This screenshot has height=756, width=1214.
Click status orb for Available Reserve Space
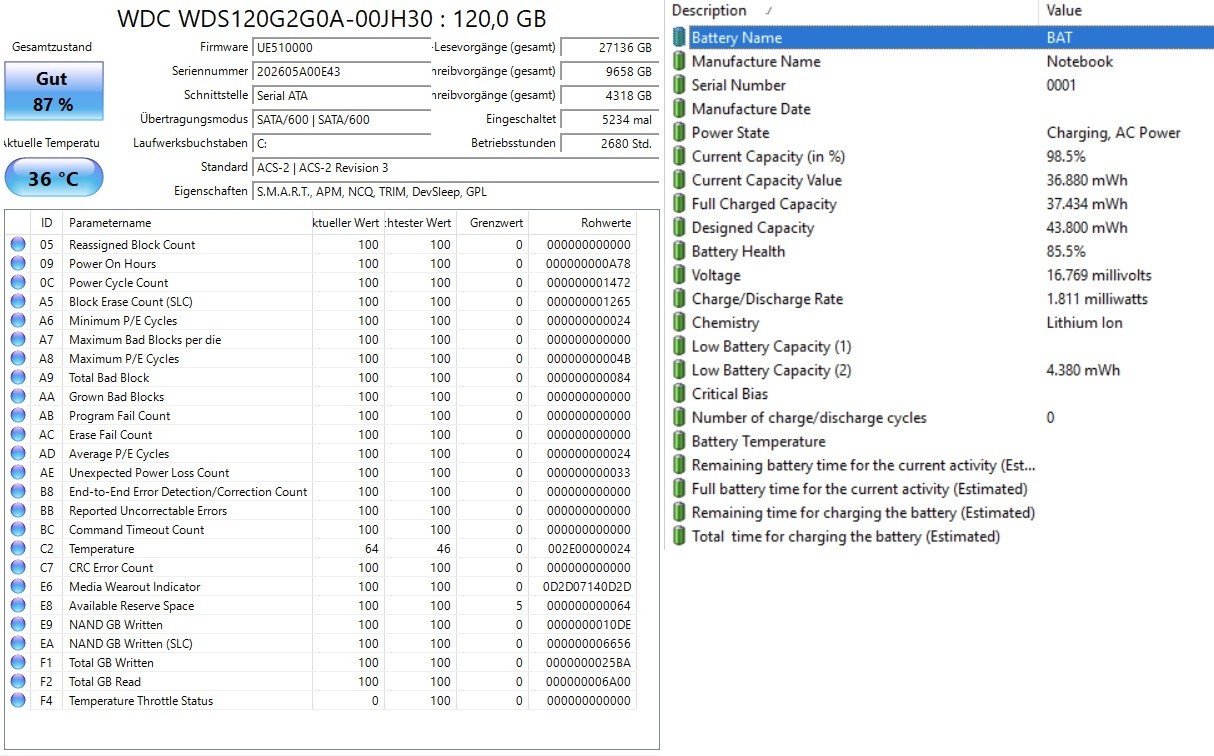[18, 606]
